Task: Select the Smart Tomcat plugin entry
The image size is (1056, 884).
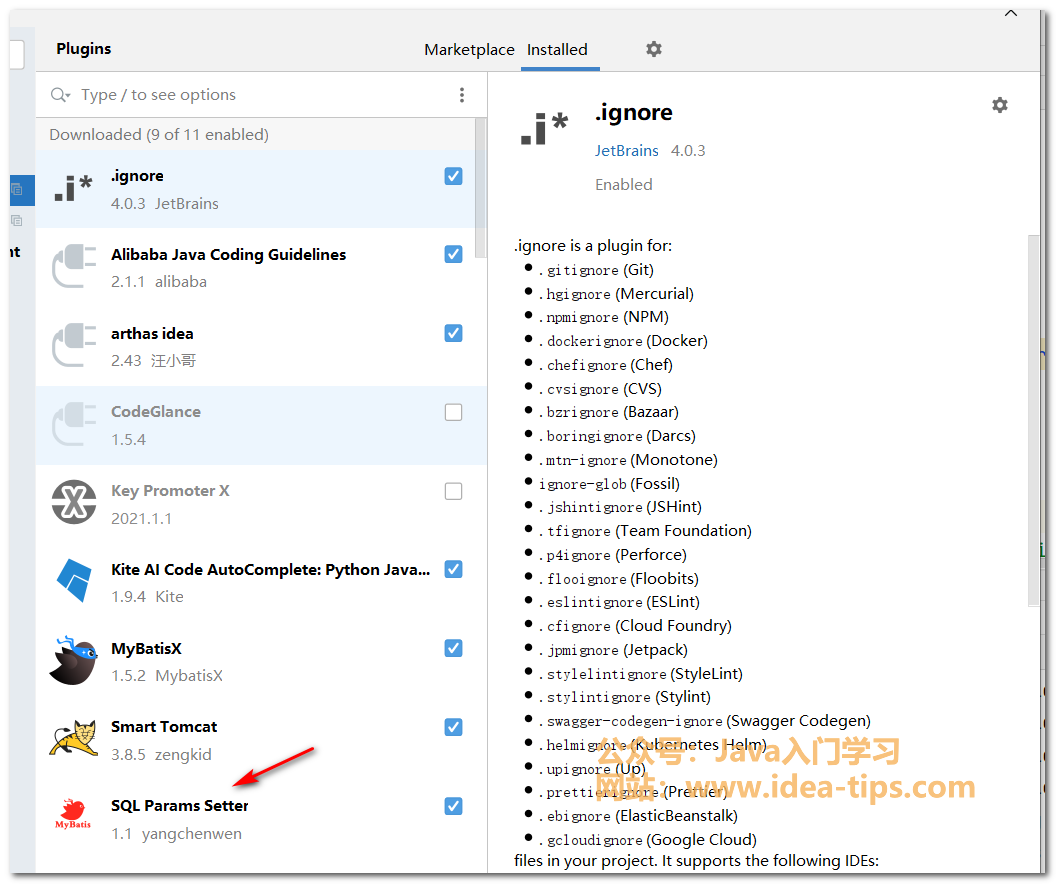Action: pos(261,741)
